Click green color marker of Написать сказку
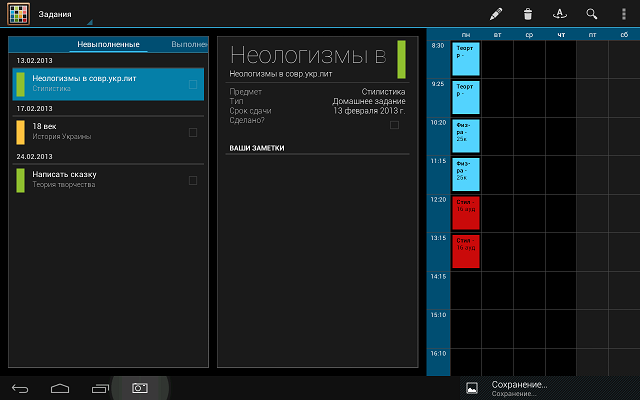Screen dimensions: 640x400 point(20,180)
